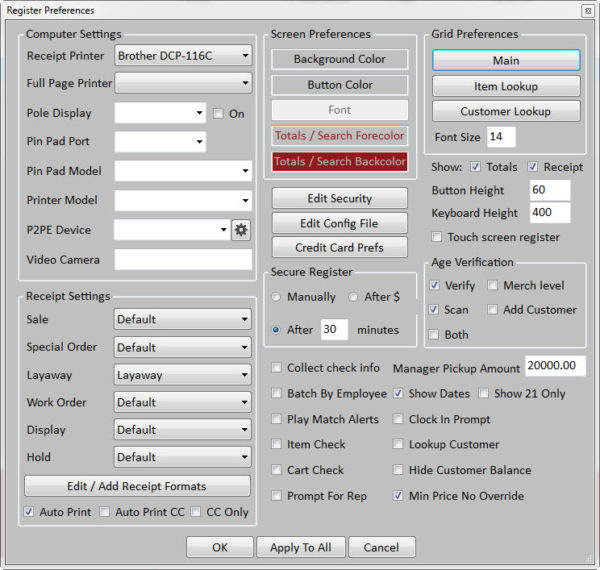Screen dimensions: 600x570
Task: Click the Totals / Search Backcolor swatch
Action: click(339, 161)
